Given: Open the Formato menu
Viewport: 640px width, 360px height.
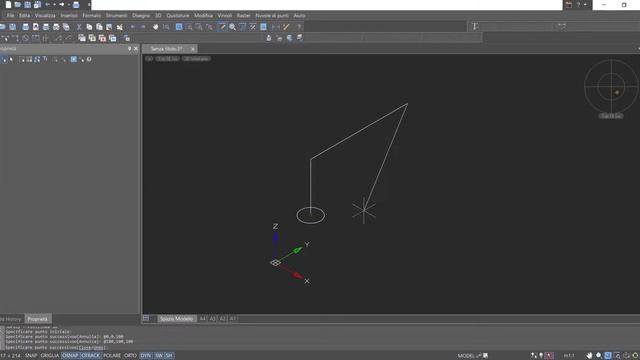Looking at the screenshot, I should (x=91, y=16).
